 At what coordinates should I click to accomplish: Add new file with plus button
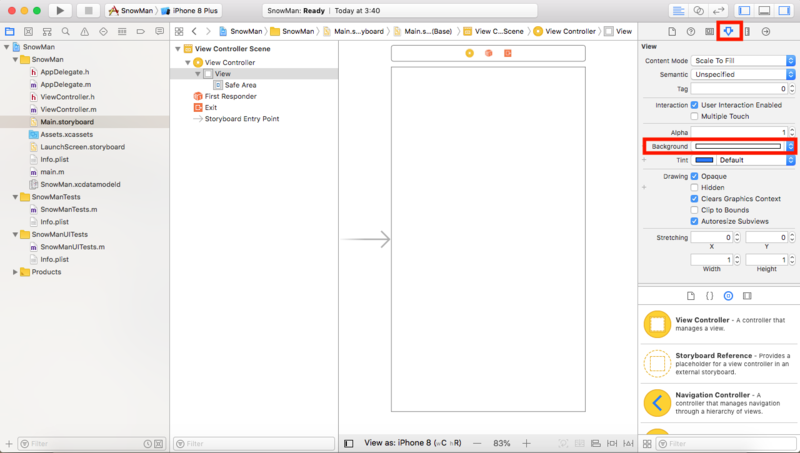pyautogui.click(x=9, y=444)
